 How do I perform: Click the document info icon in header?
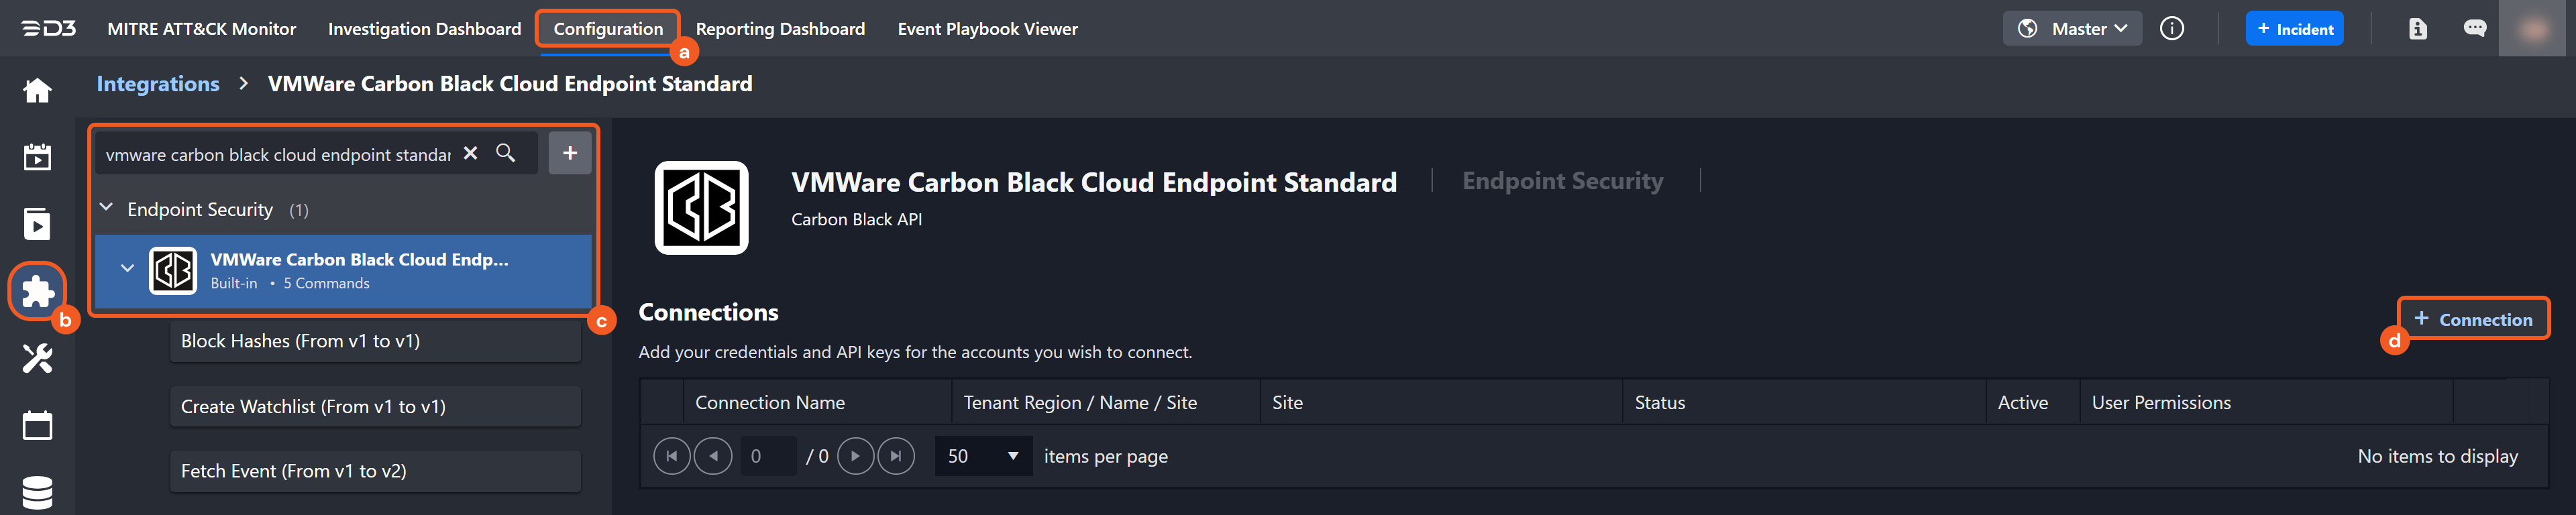click(x=2417, y=29)
